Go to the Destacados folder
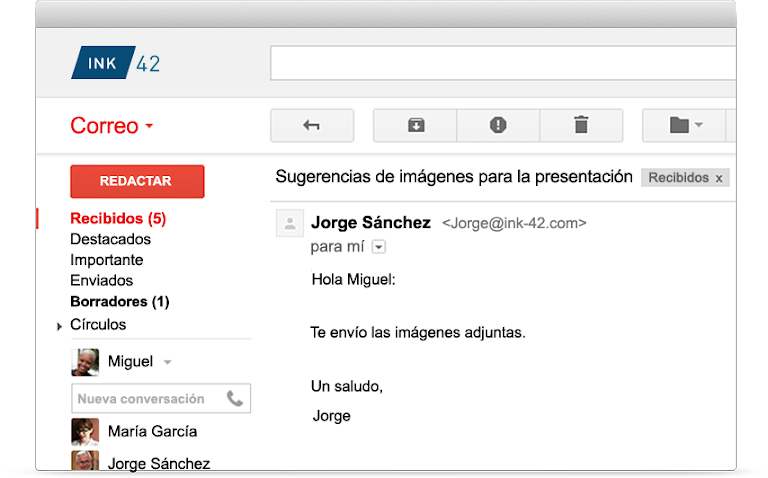 110,239
